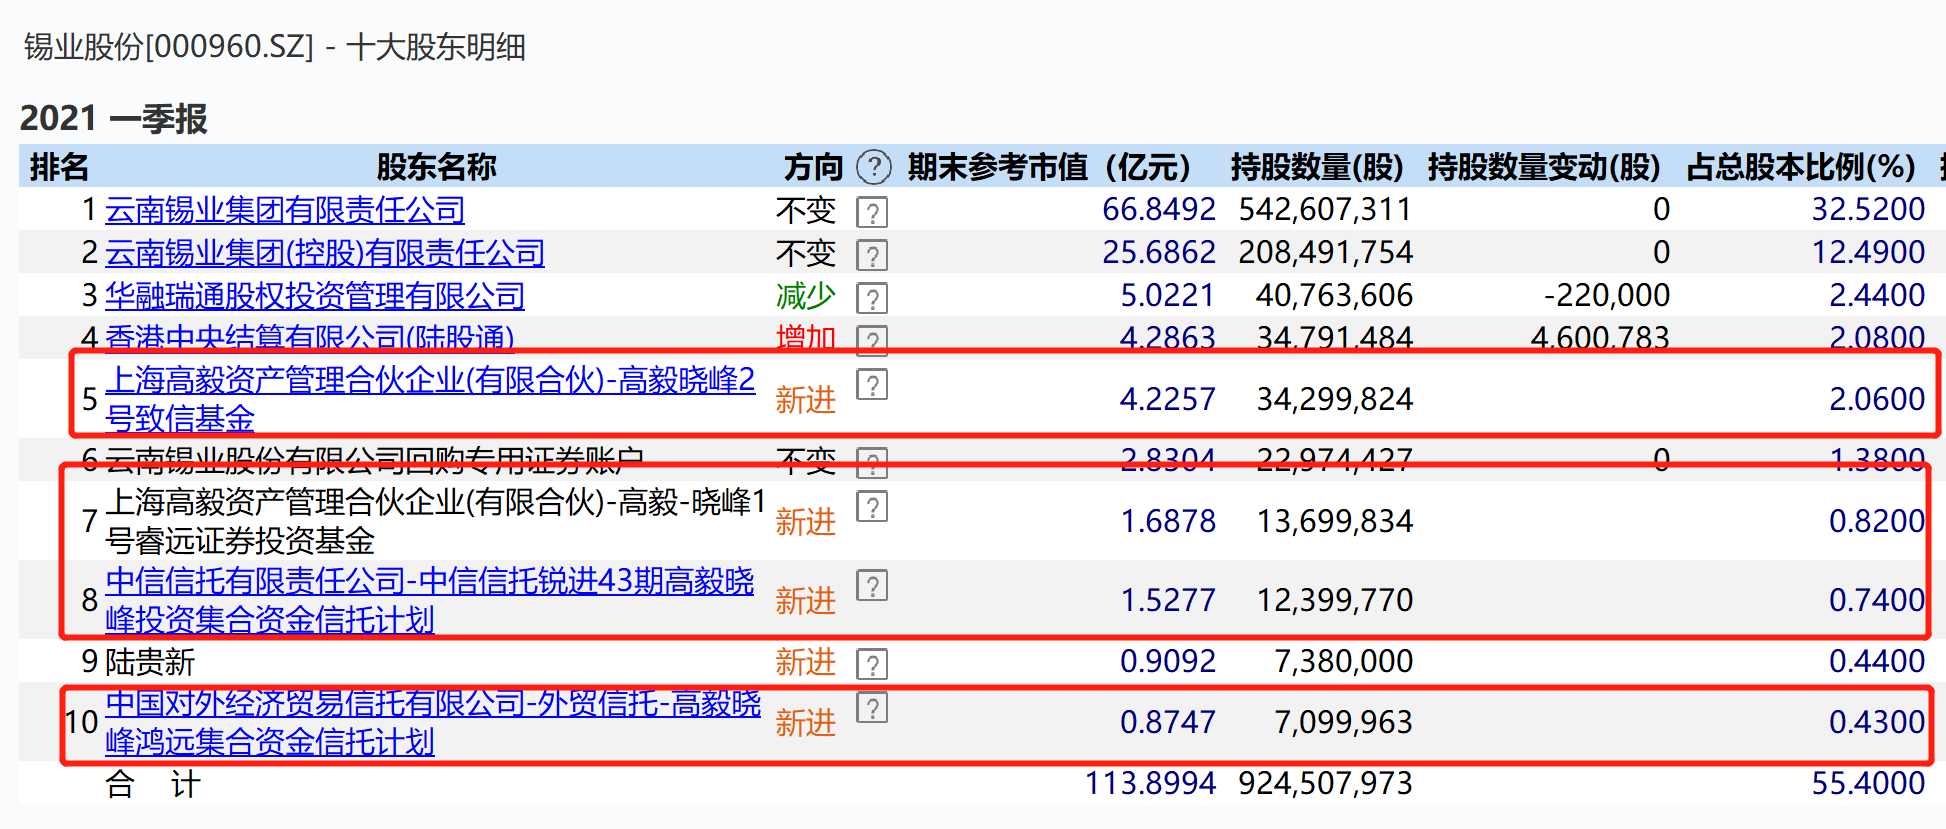This screenshot has width=1946, height=829.
Task: Click the help icon in the 方向 column header
Action: point(874,167)
